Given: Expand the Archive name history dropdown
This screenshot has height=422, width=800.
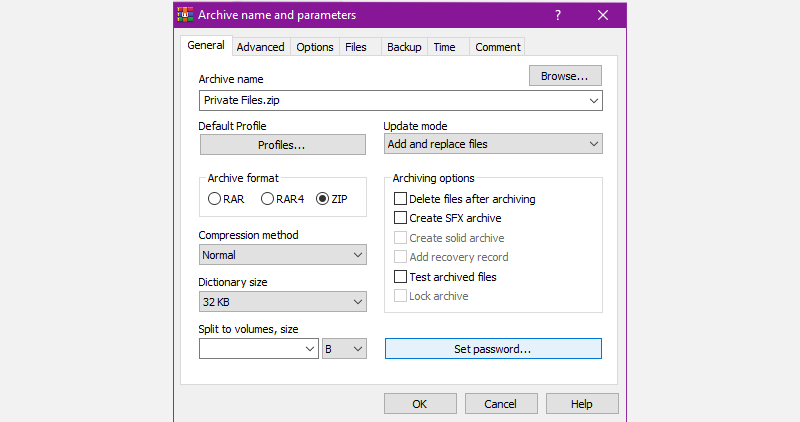Looking at the screenshot, I should 594,101.
